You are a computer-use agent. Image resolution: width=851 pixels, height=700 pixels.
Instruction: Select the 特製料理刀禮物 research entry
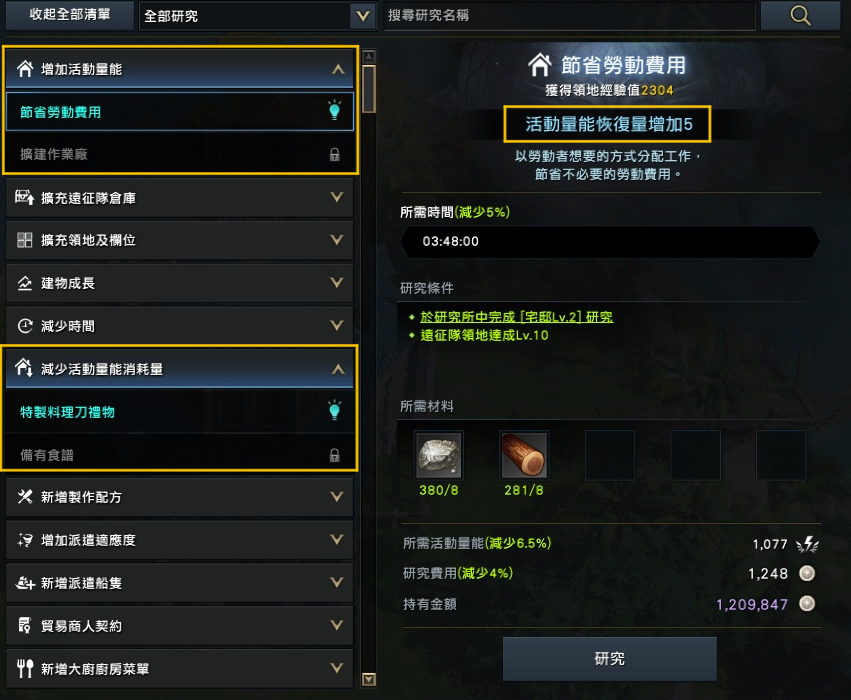click(x=180, y=412)
